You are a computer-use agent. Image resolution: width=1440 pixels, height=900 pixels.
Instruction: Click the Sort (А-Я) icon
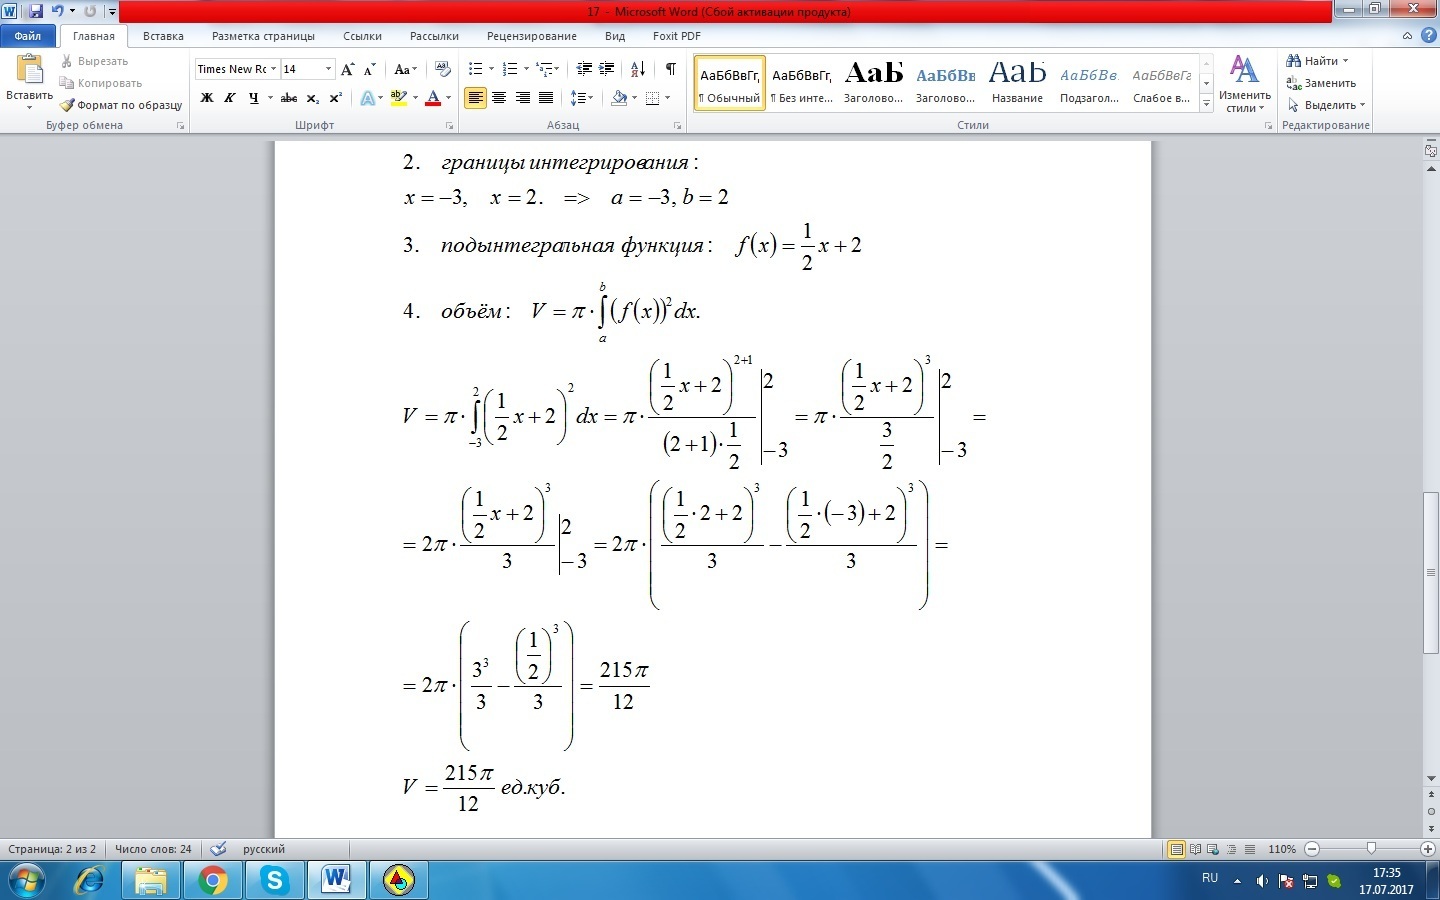pos(637,69)
